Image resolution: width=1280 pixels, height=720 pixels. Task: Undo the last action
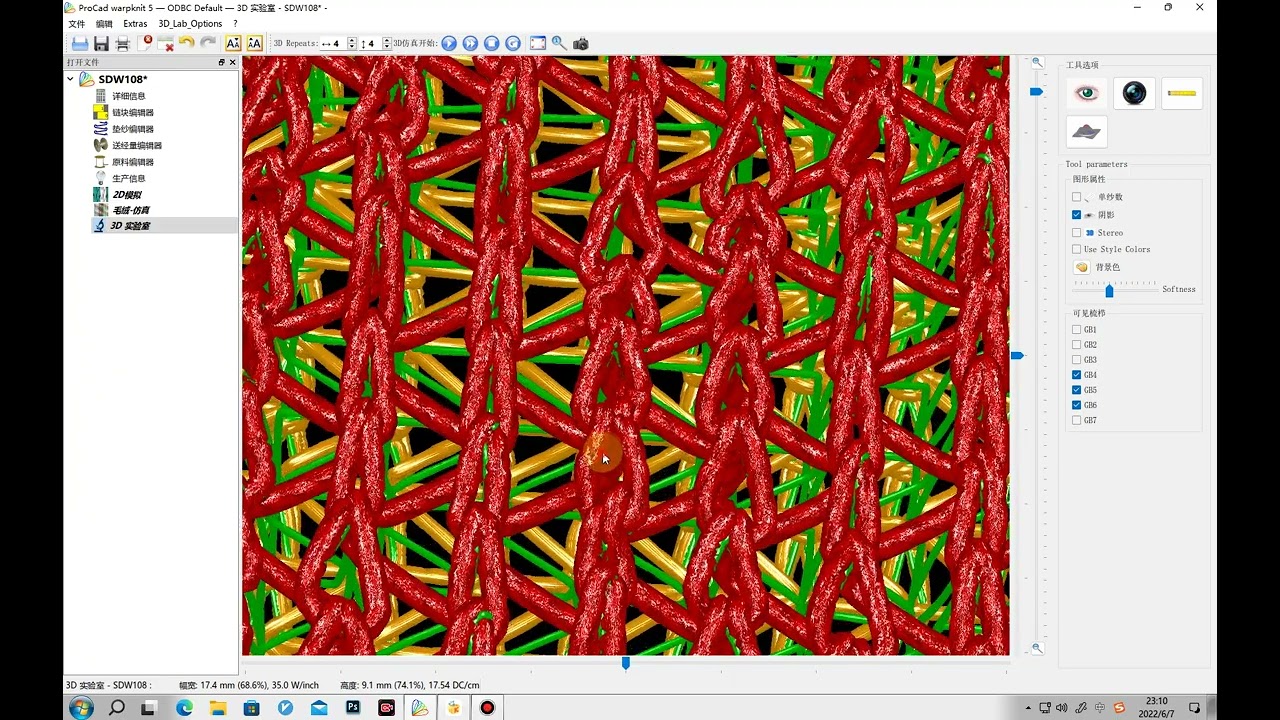pos(187,43)
